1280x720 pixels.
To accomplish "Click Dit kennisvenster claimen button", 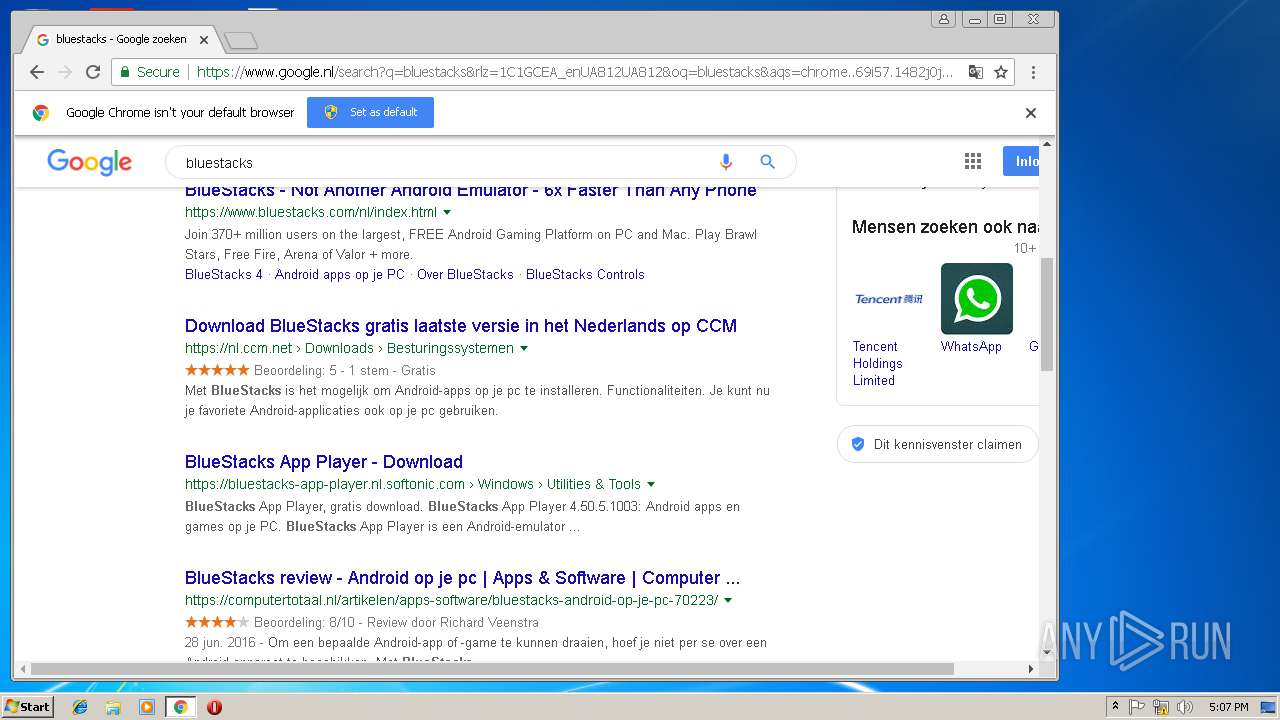I will tap(937, 444).
